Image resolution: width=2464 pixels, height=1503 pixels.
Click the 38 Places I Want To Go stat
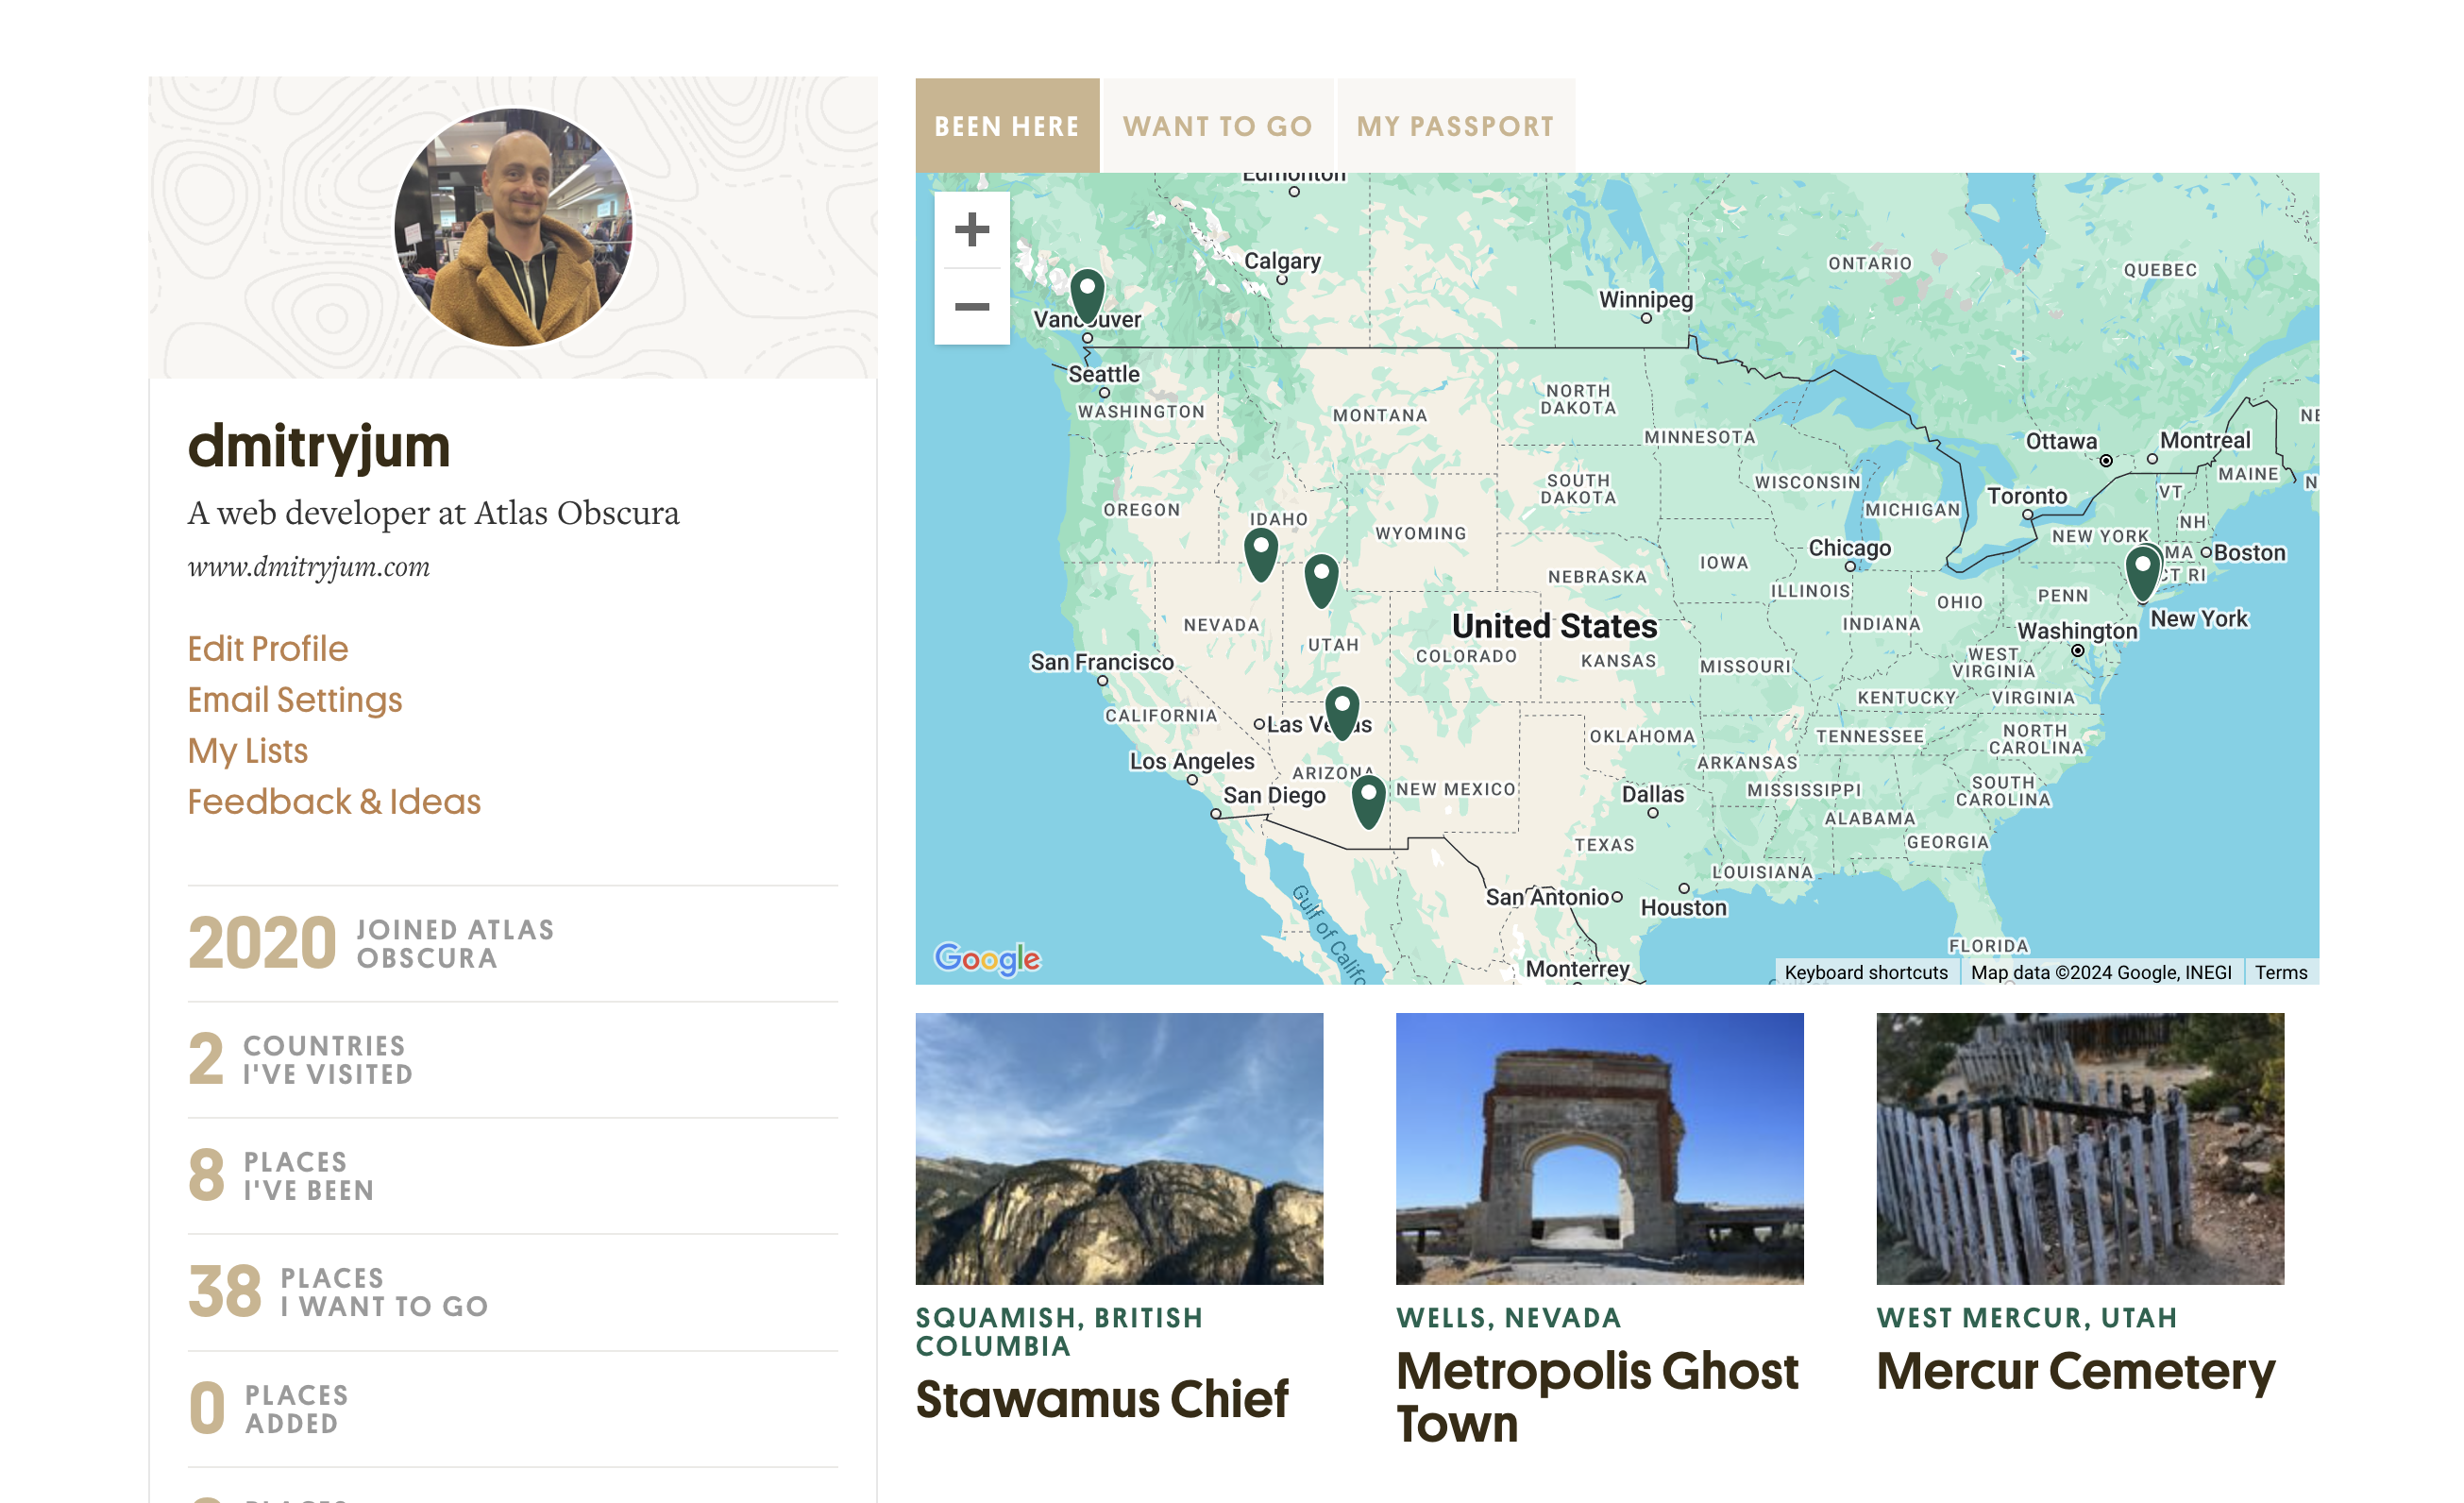click(x=338, y=1291)
